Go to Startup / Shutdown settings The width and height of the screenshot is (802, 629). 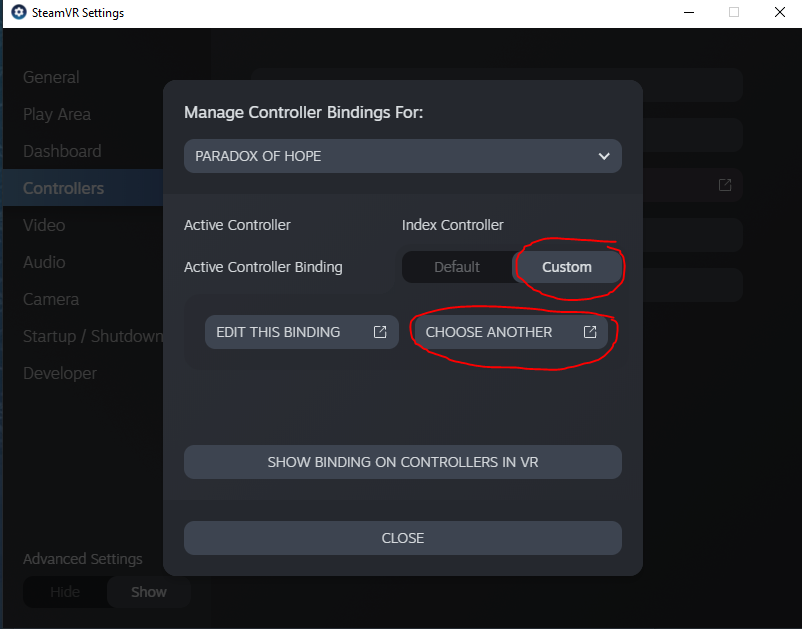click(93, 336)
